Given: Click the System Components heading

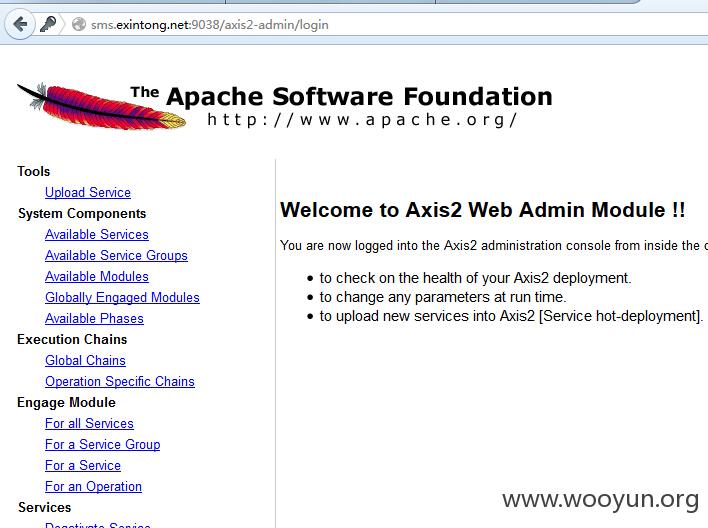Looking at the screenshot, I should point(82,214).
